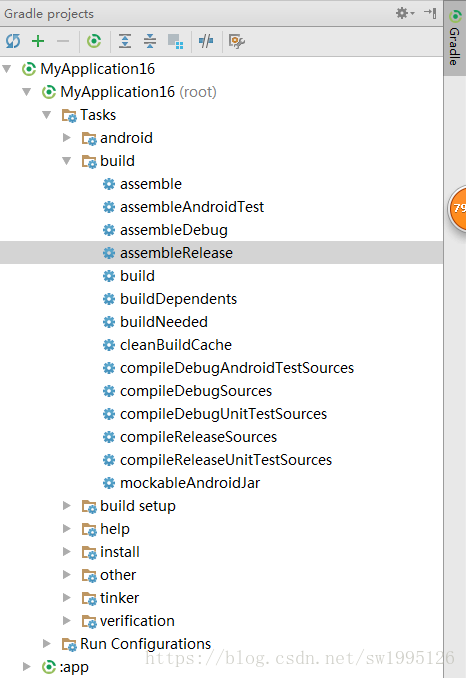This screenshot has width=466, height=678.
Task: Select compileDebugSources task
Action: [196, 391]
